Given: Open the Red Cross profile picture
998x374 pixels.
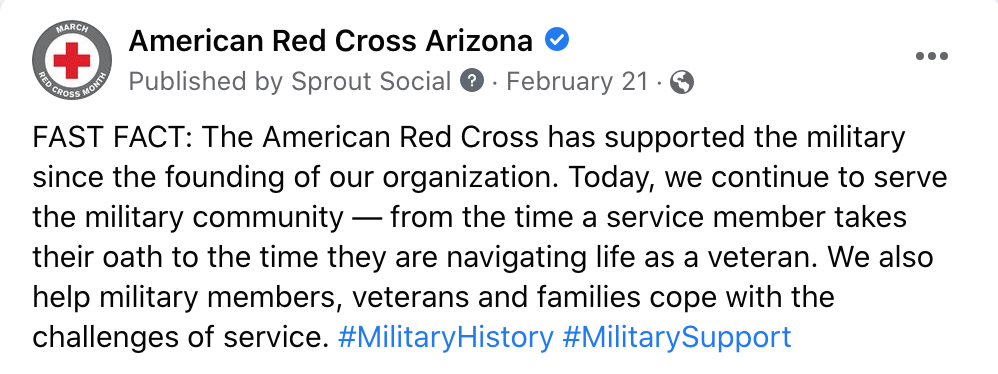Looking at the screenshot, I should click(71, 60).
